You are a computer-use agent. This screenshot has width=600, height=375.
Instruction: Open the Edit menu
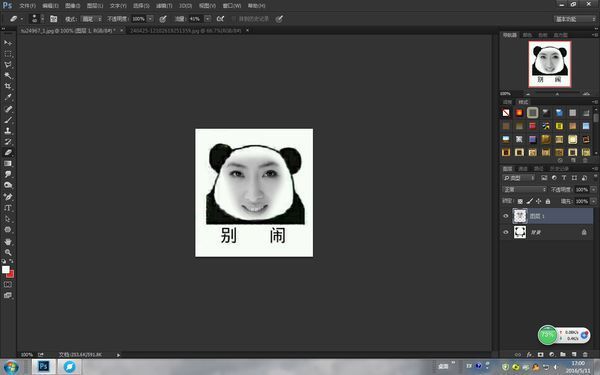coord(50,6)
